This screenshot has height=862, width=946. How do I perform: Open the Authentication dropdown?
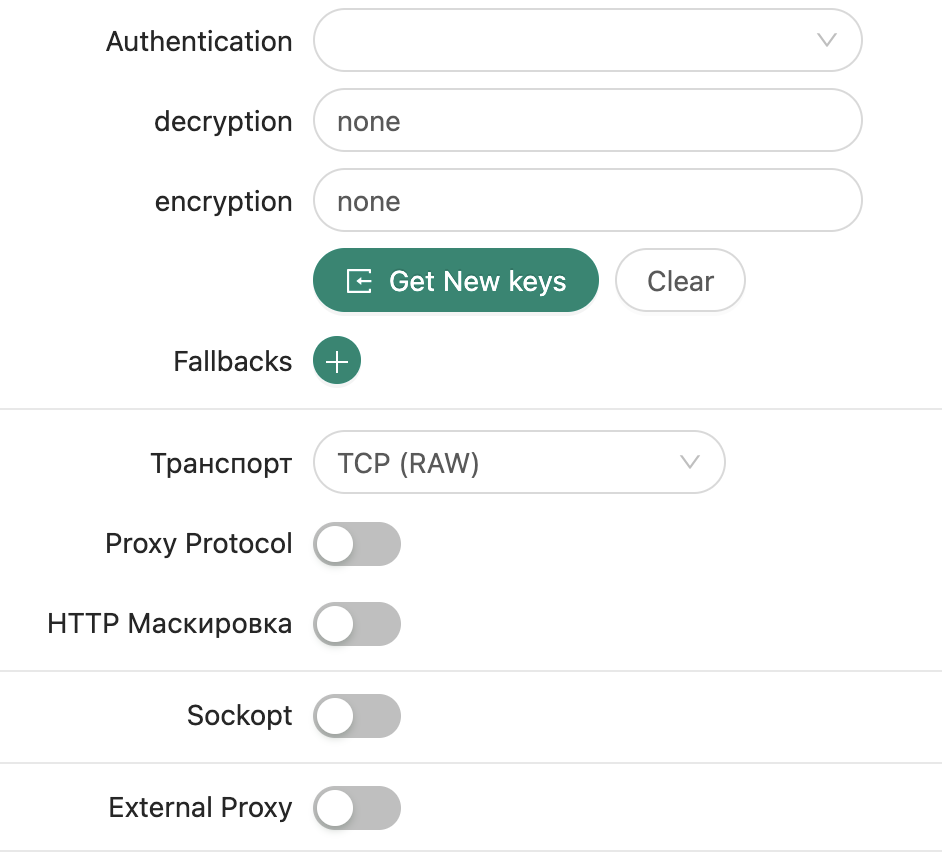(588, 40)
